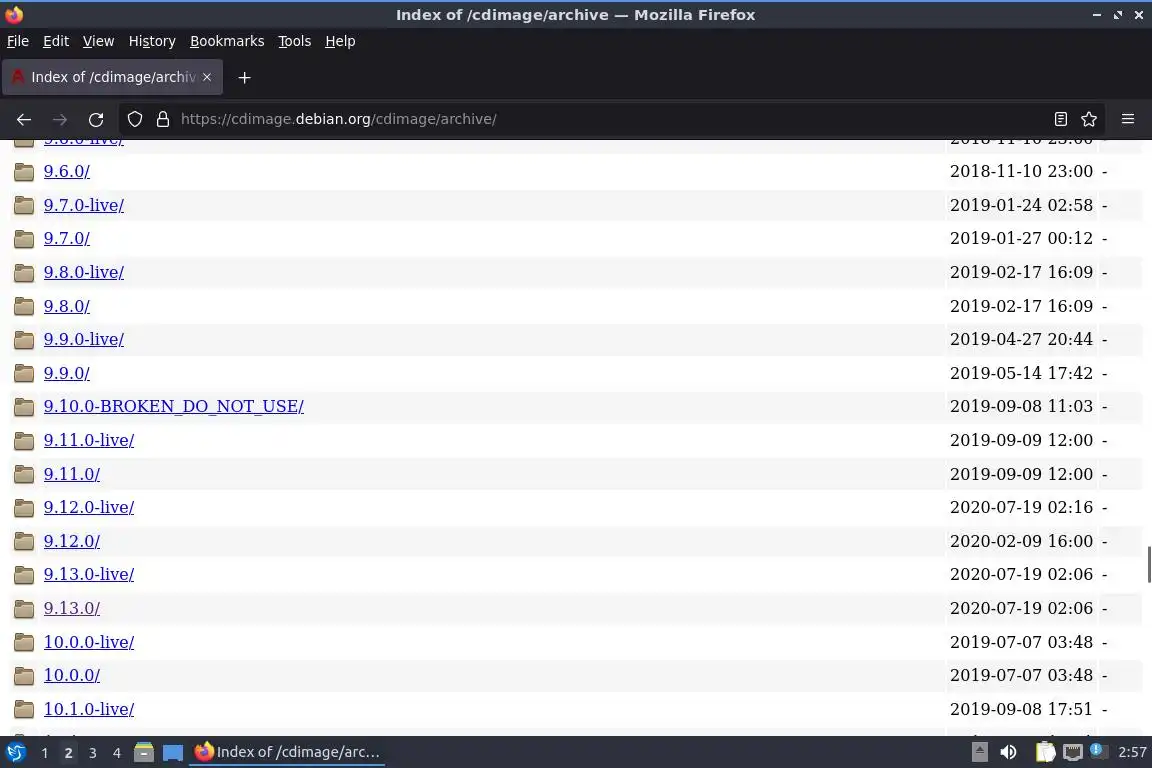Open the 9.11.0-live/ directory link
Image resolution: width=1152 pixels, height=768 pixels.
point(89,440)
